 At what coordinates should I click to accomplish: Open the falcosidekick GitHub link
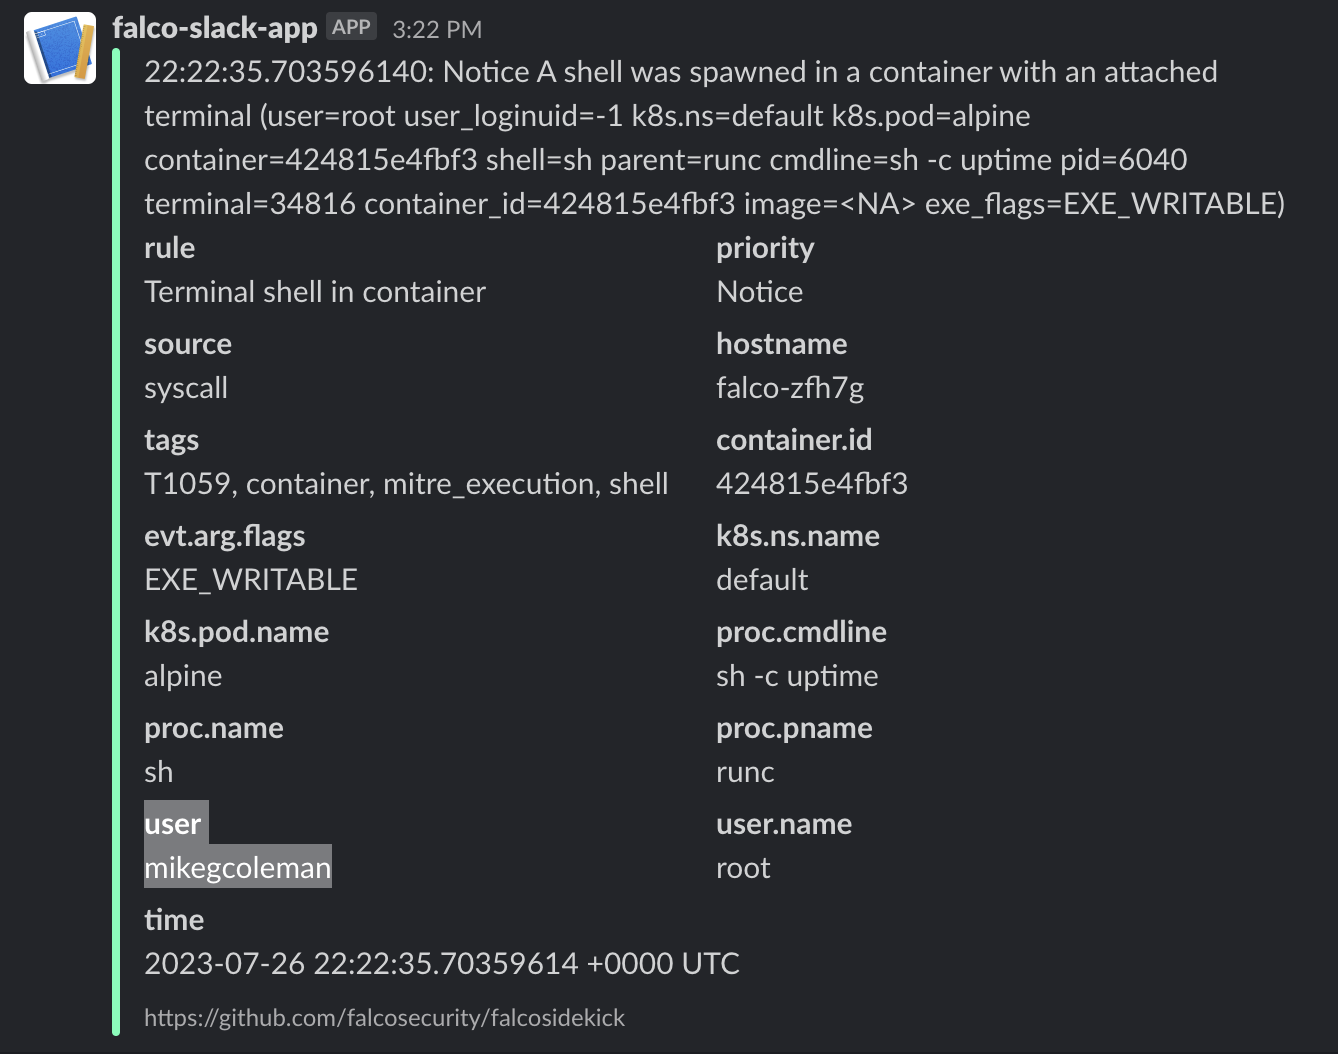coord(384,1017)
